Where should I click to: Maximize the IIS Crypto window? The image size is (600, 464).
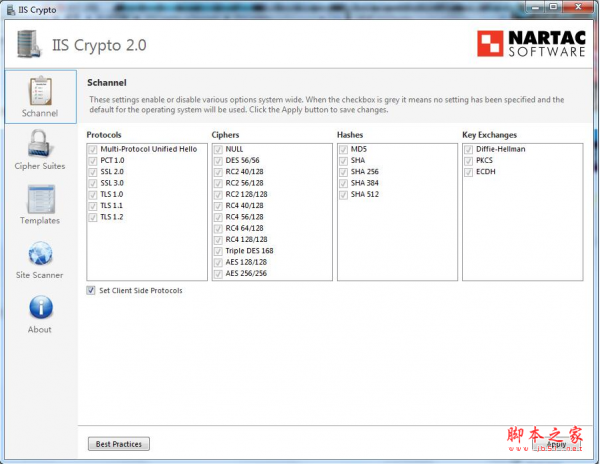(553, 7)
